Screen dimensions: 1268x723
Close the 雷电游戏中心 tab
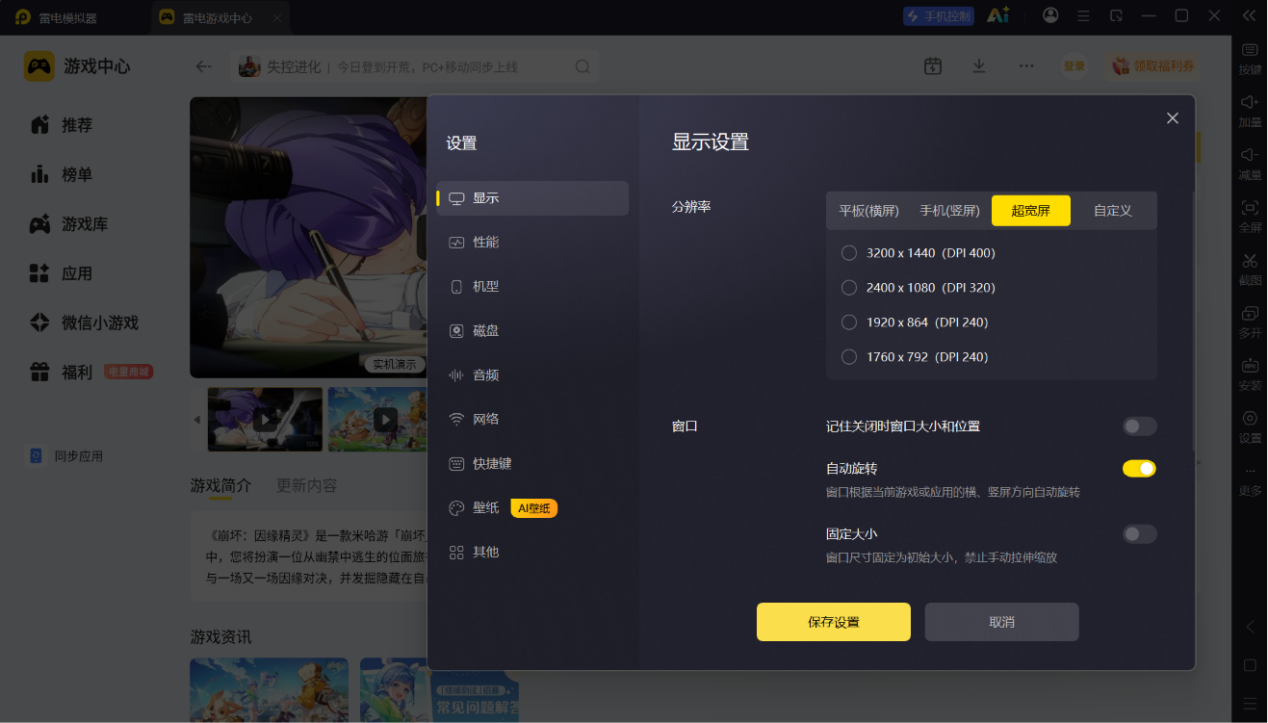coord(277,18)
